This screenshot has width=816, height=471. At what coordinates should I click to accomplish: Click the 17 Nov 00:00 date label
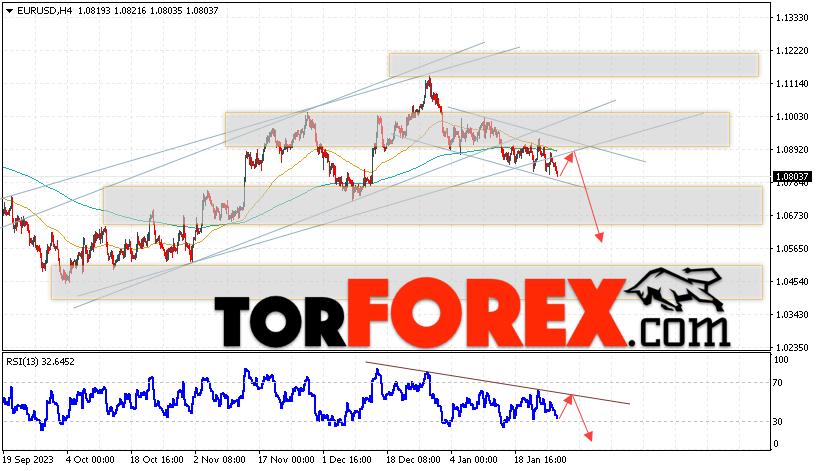[x=286, y=460]
